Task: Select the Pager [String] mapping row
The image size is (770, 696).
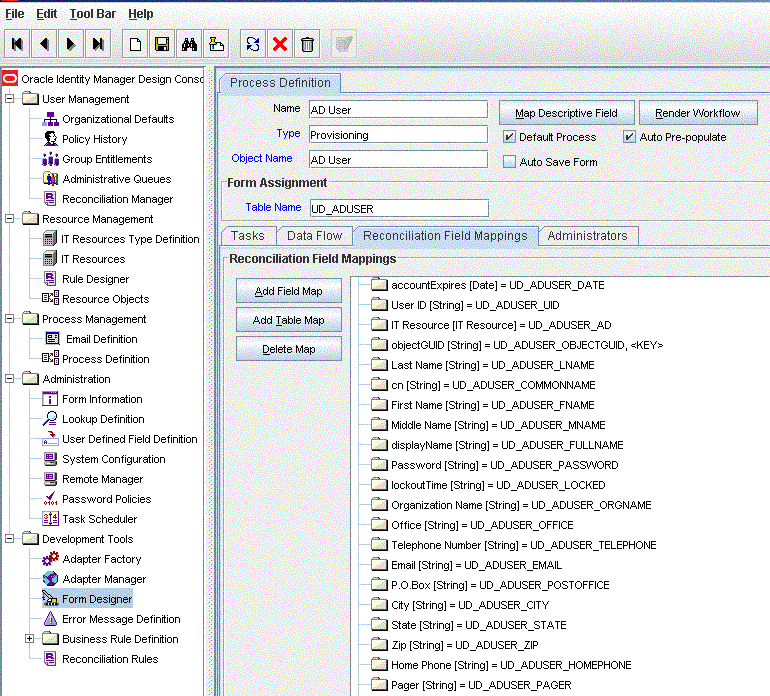Action: tap(471, 685)
